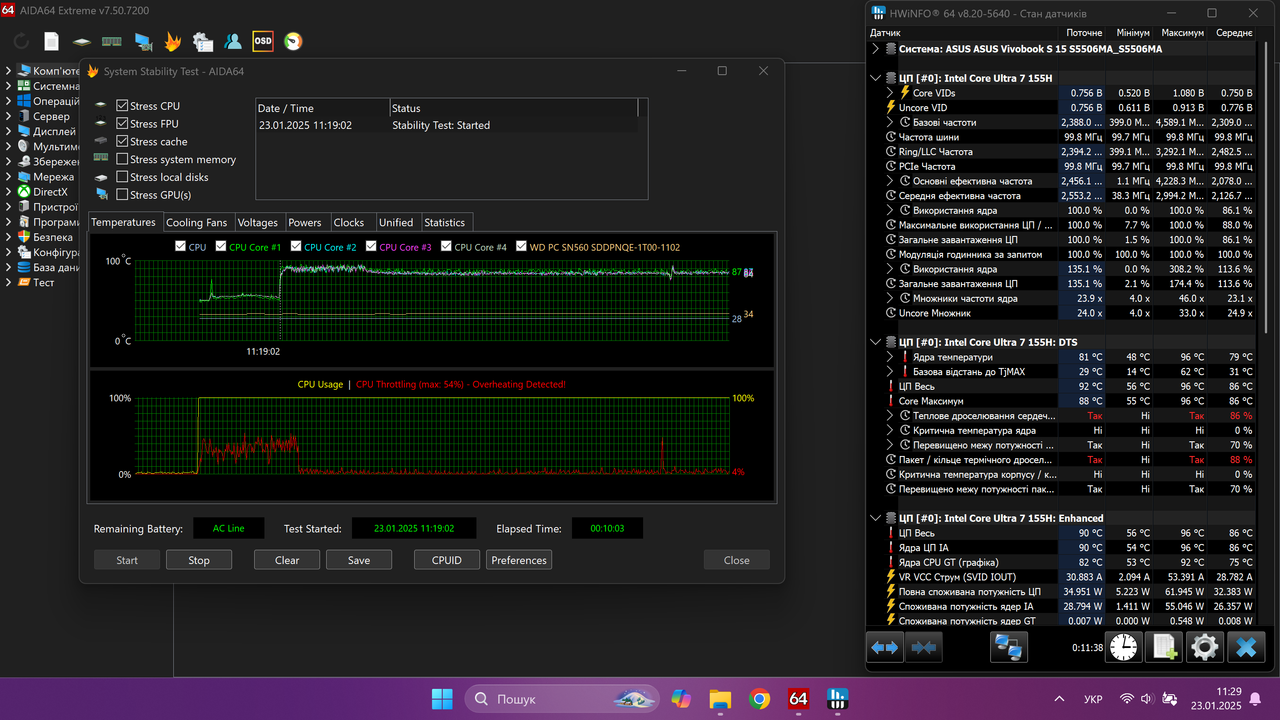Launch stability test via flame toolbar icon
This screenshot has width=1280, height=720.
[x=173, y=41]
